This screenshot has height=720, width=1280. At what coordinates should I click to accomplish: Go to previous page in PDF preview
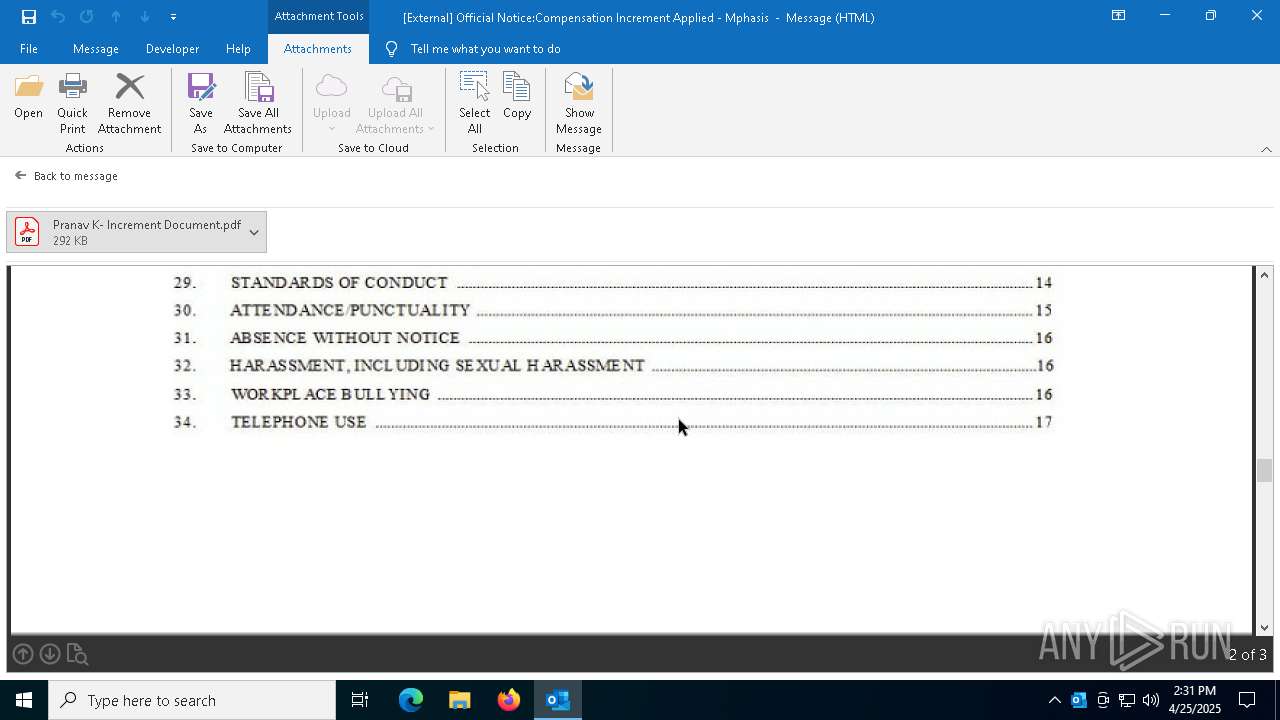point(22,655)
